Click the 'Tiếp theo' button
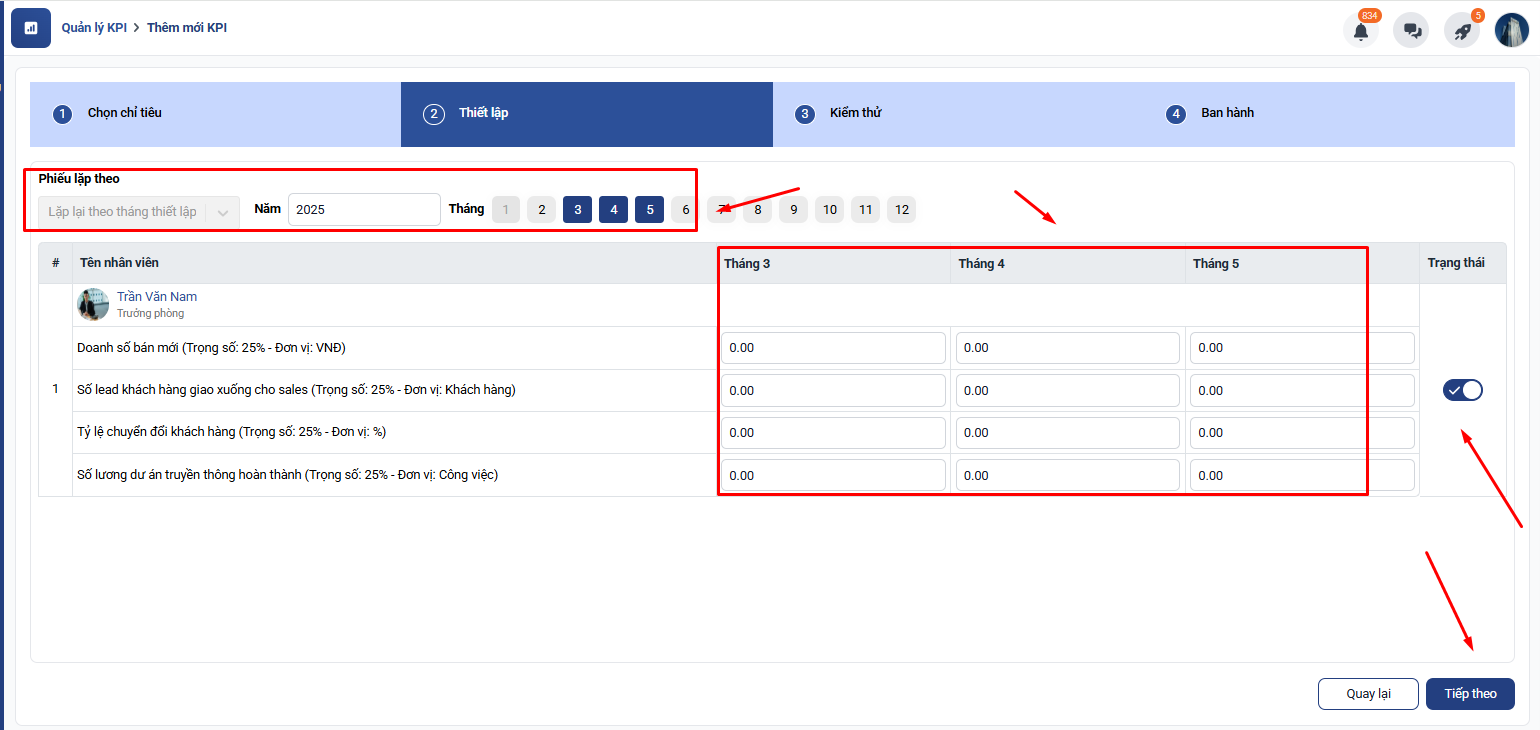 pos(1470,694)
